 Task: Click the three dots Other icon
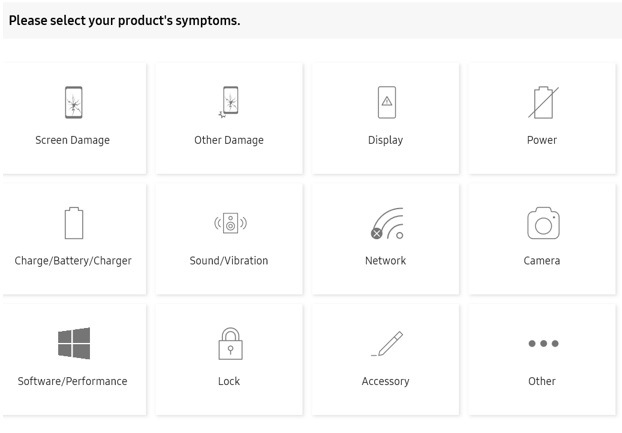point(543,343)
